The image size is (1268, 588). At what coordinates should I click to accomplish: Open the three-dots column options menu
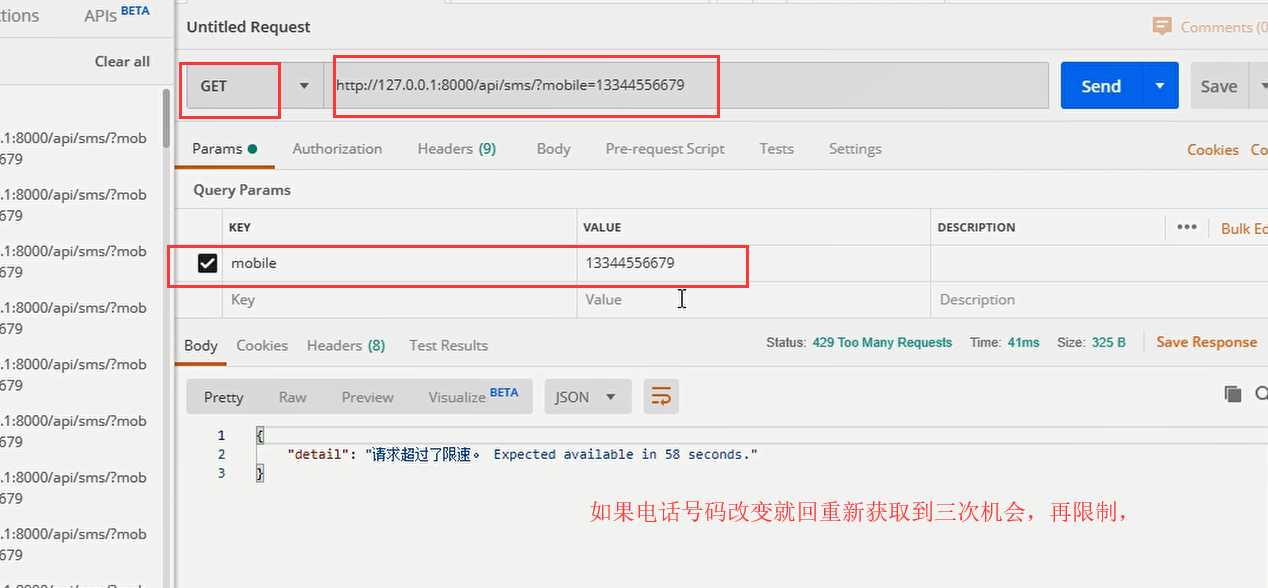pyautogui.click(x=1187, y=227)
